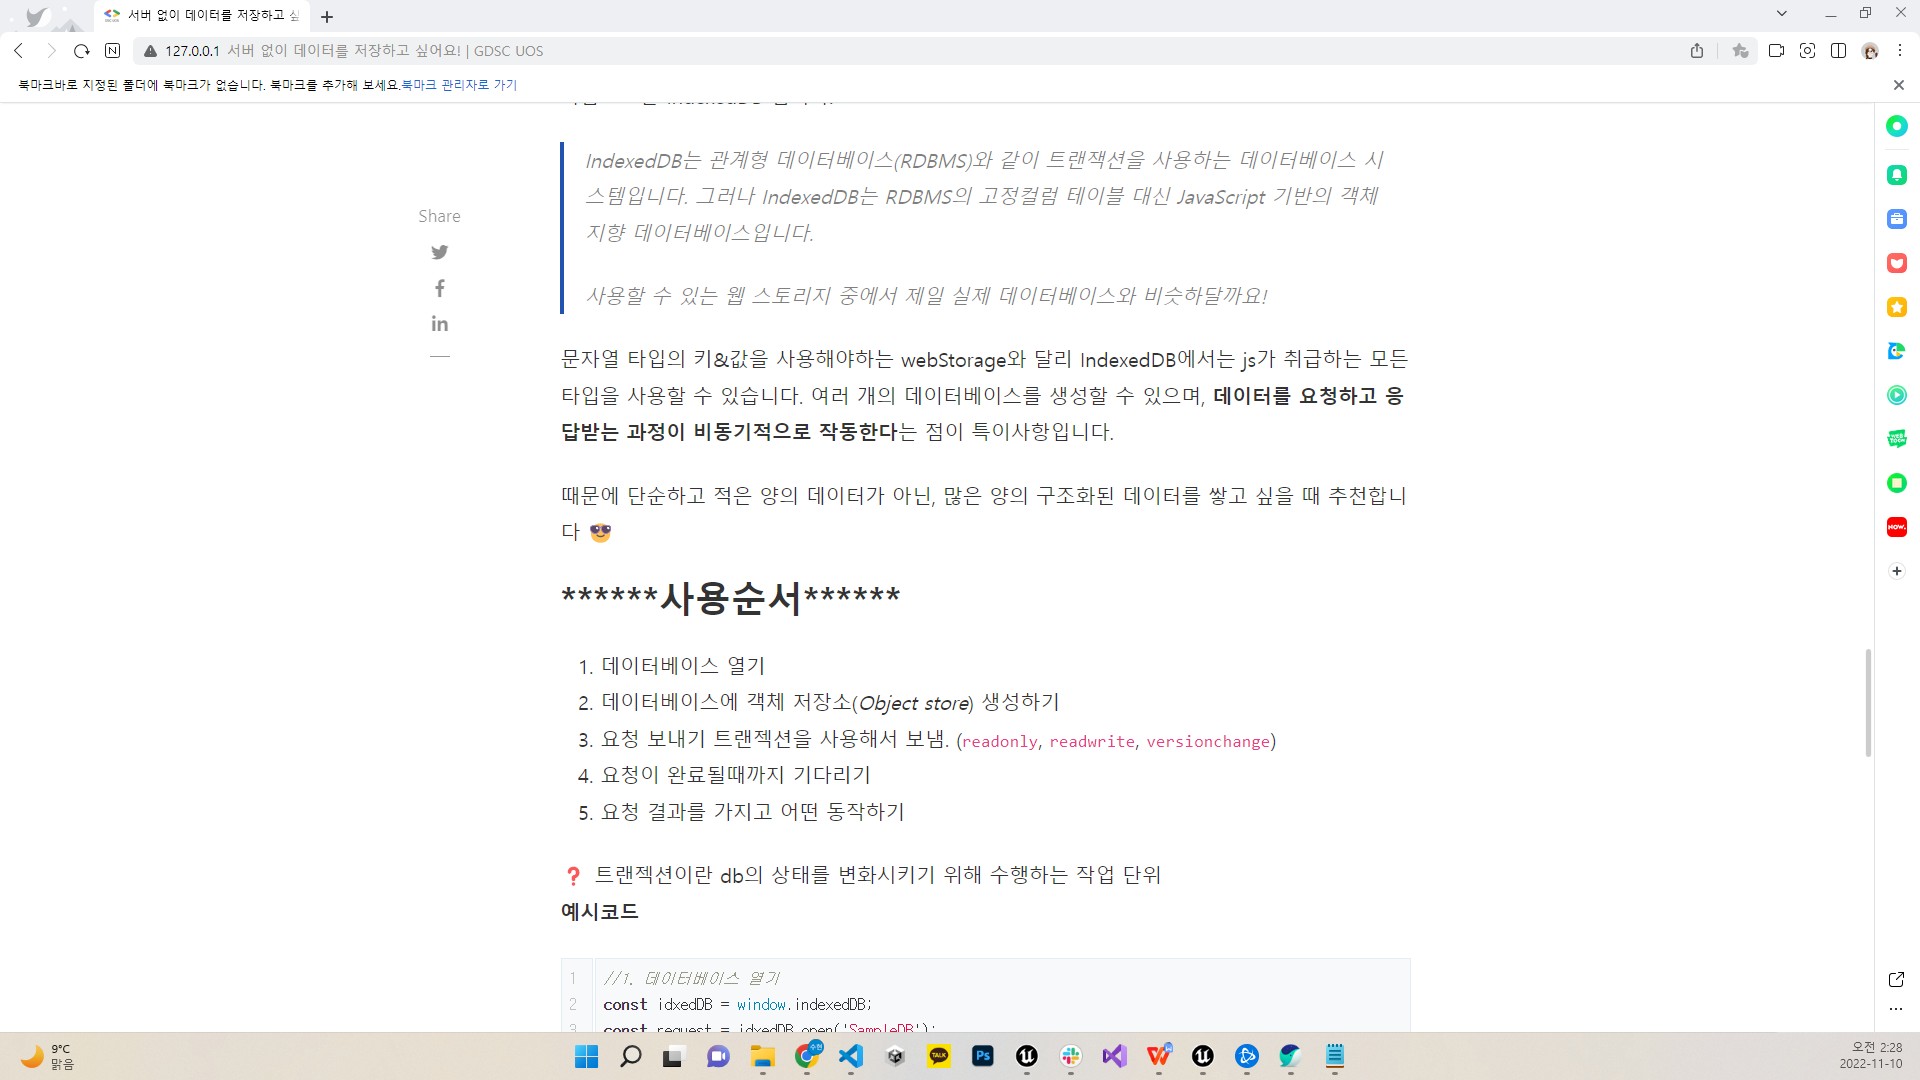Click the page vertical scrollbar thumb
The height and width of the screenshot is (1080, 1920).
tap(1867, 702)
